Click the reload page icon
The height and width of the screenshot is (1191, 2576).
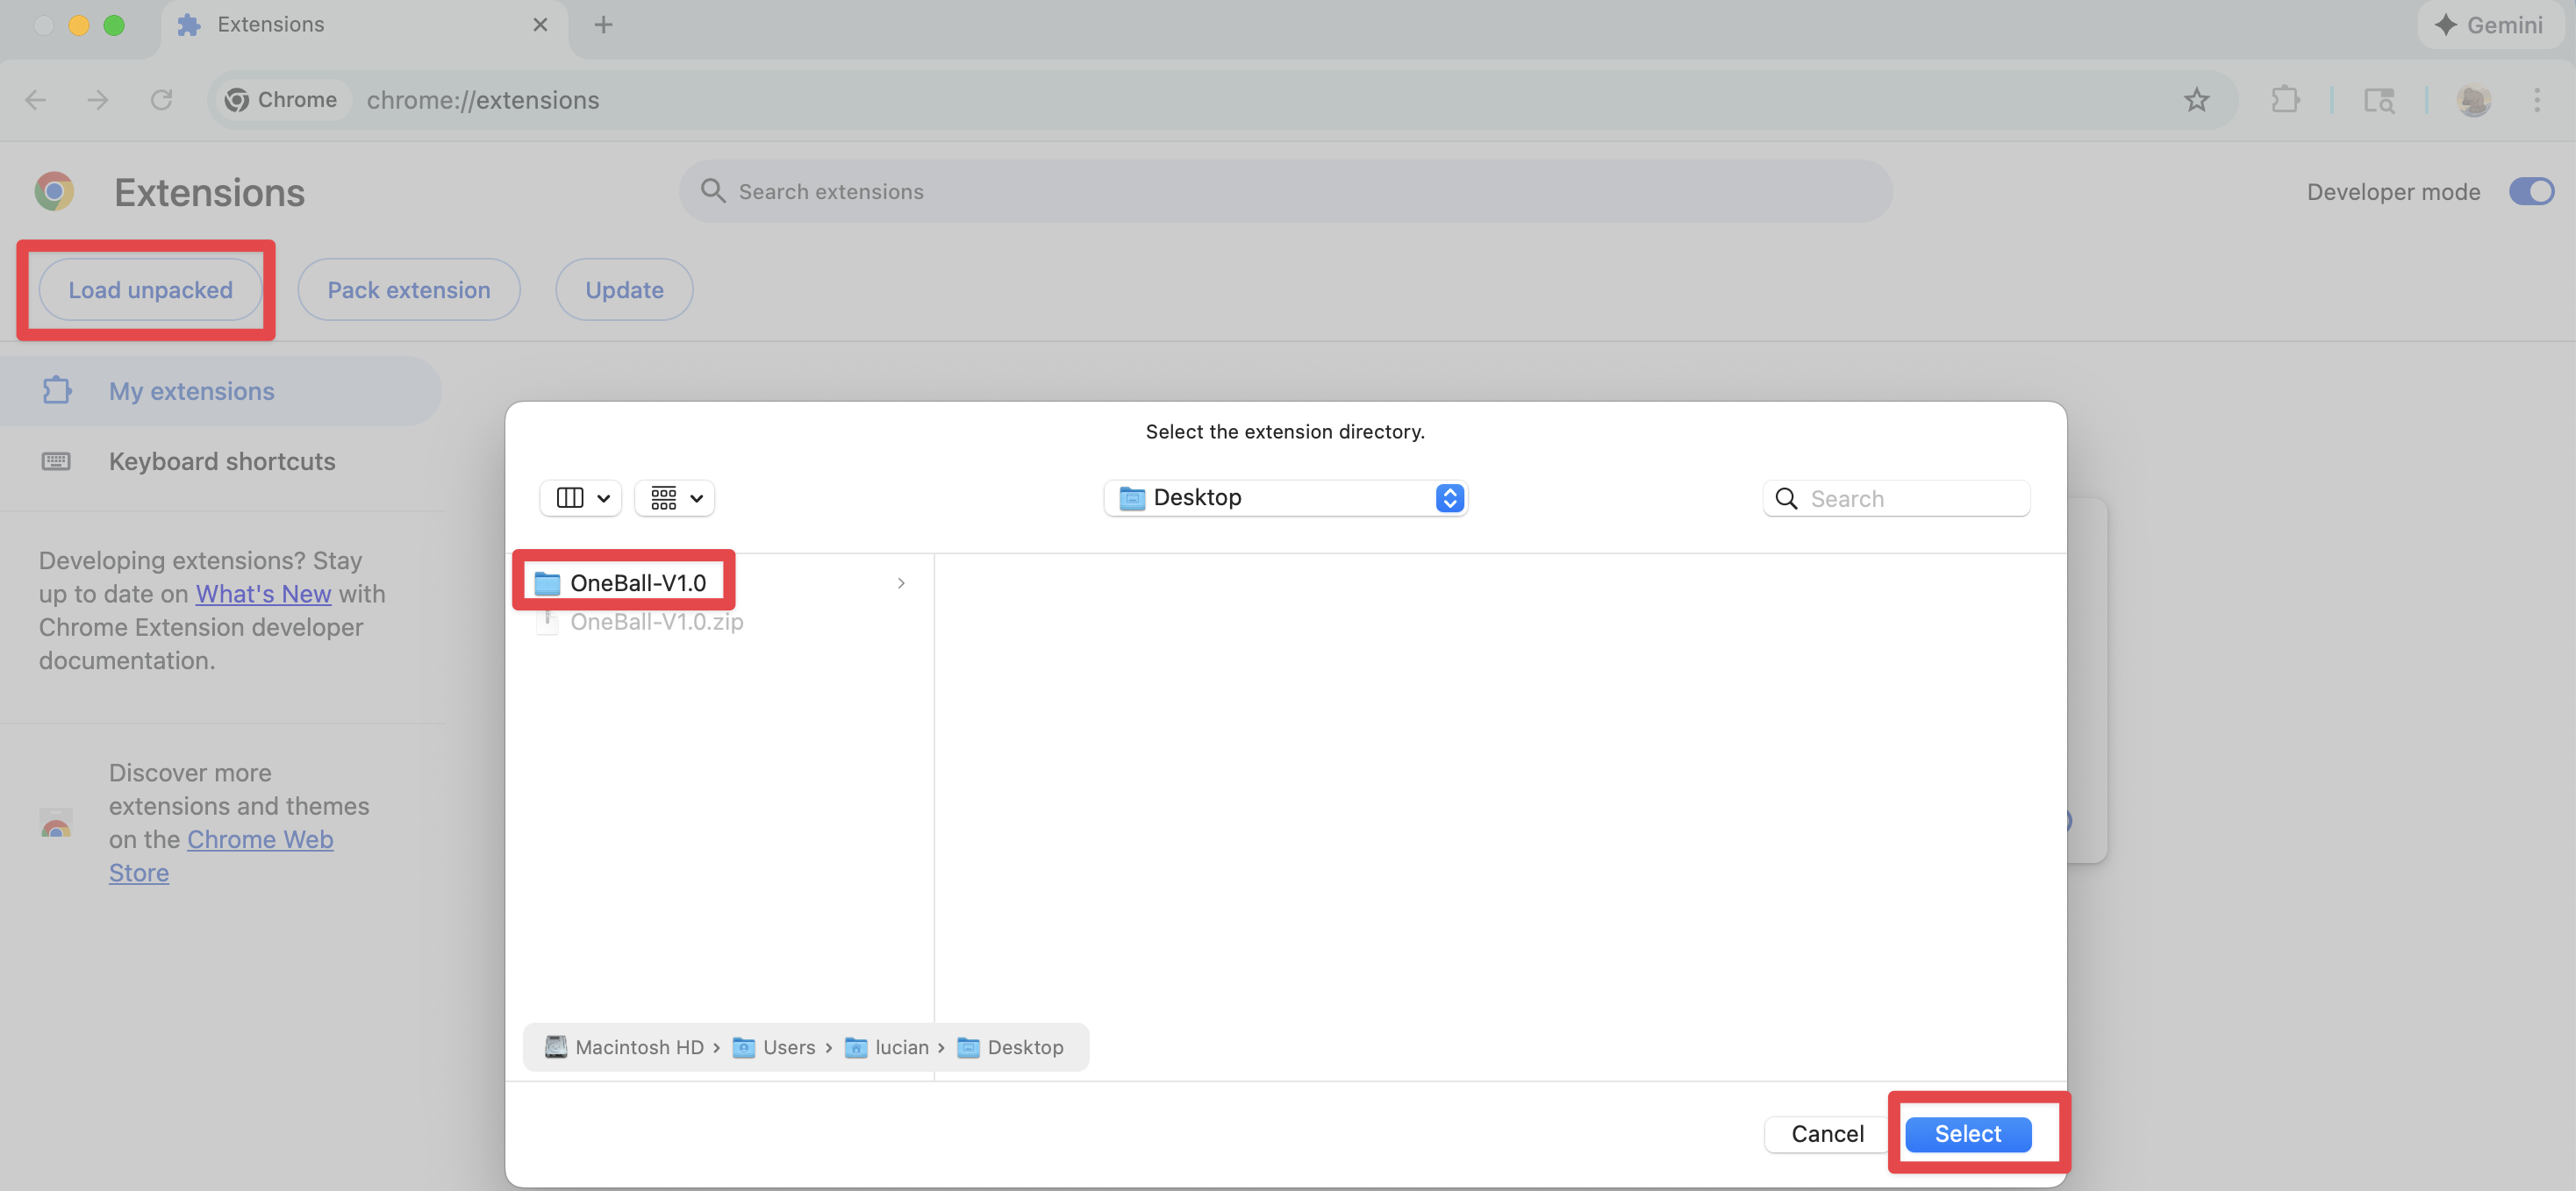click(161, 100)
